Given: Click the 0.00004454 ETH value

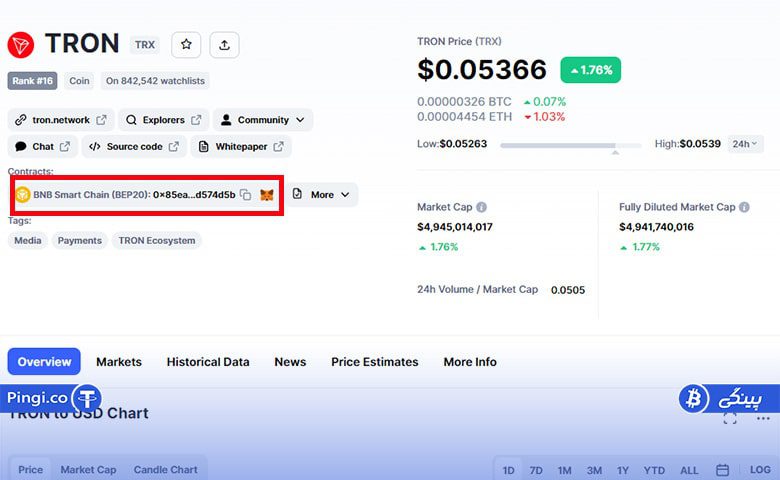Looking at the screenshot, I should tap(464, 117).
